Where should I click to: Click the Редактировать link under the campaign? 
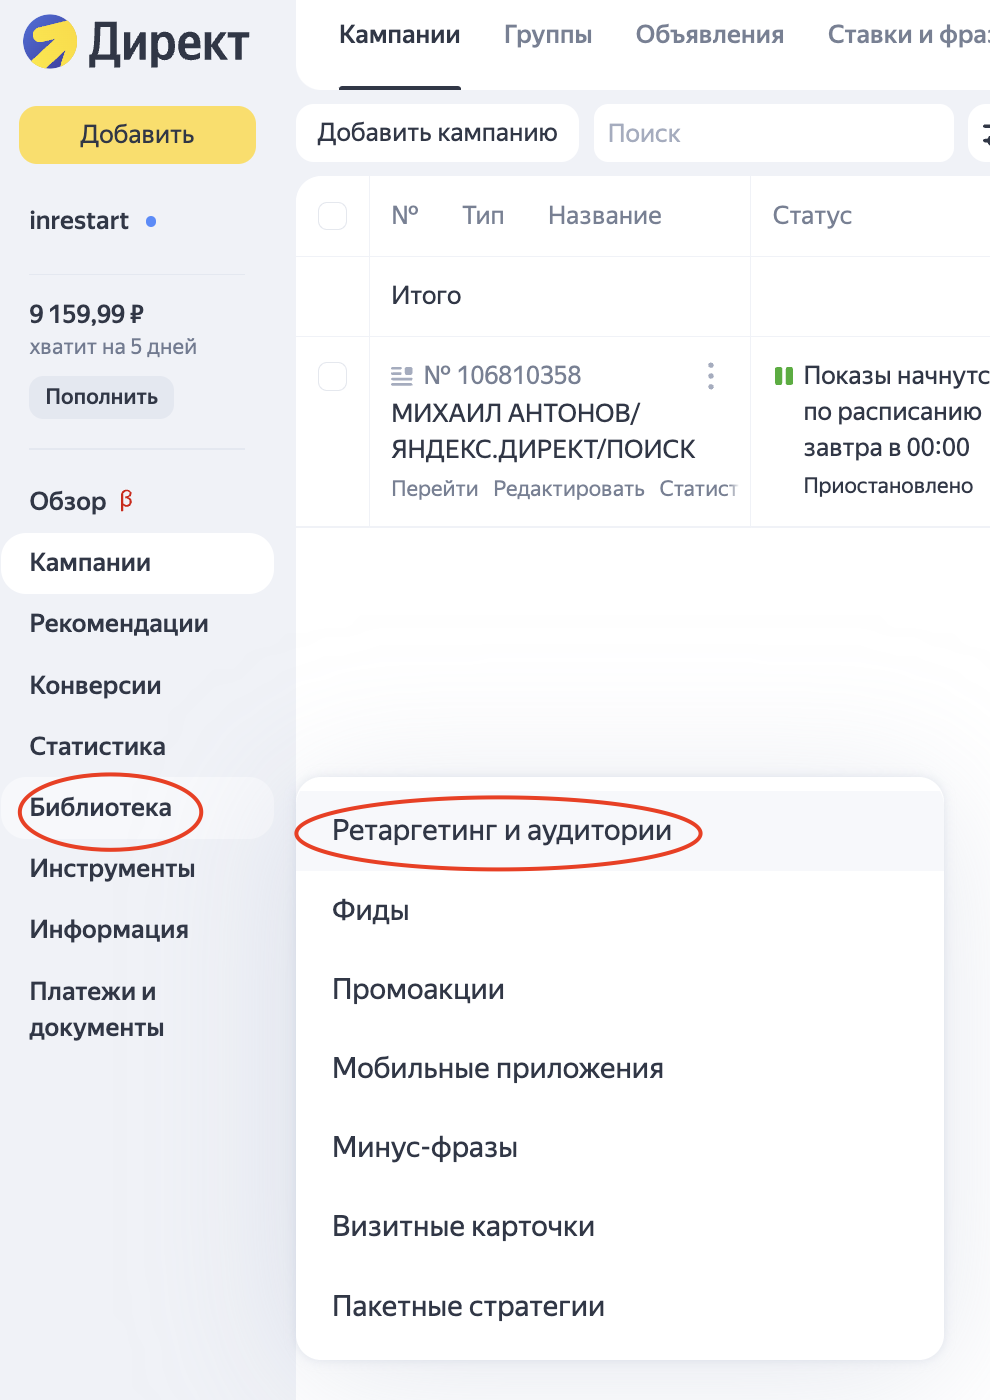[569, 489]
